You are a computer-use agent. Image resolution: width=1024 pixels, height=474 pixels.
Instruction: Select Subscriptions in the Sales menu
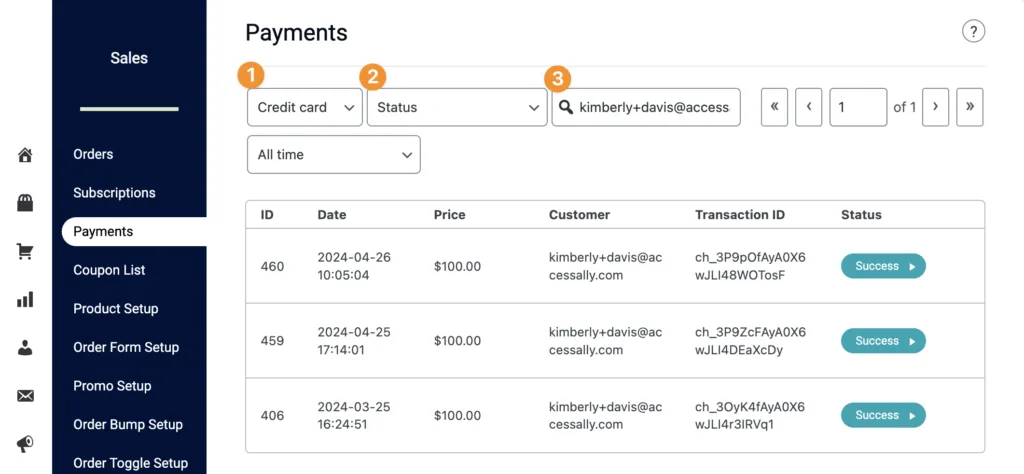tap(114, 193)
